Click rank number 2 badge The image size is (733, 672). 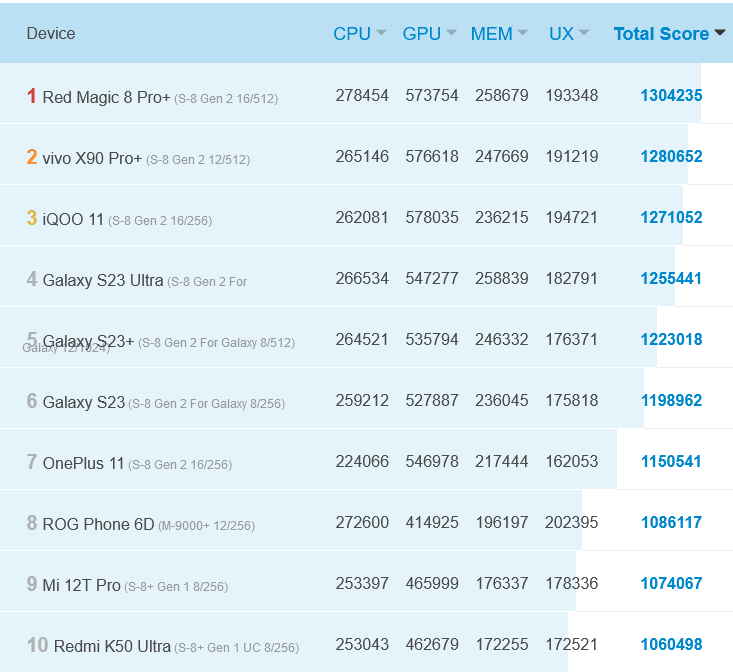tap(31, 157)
